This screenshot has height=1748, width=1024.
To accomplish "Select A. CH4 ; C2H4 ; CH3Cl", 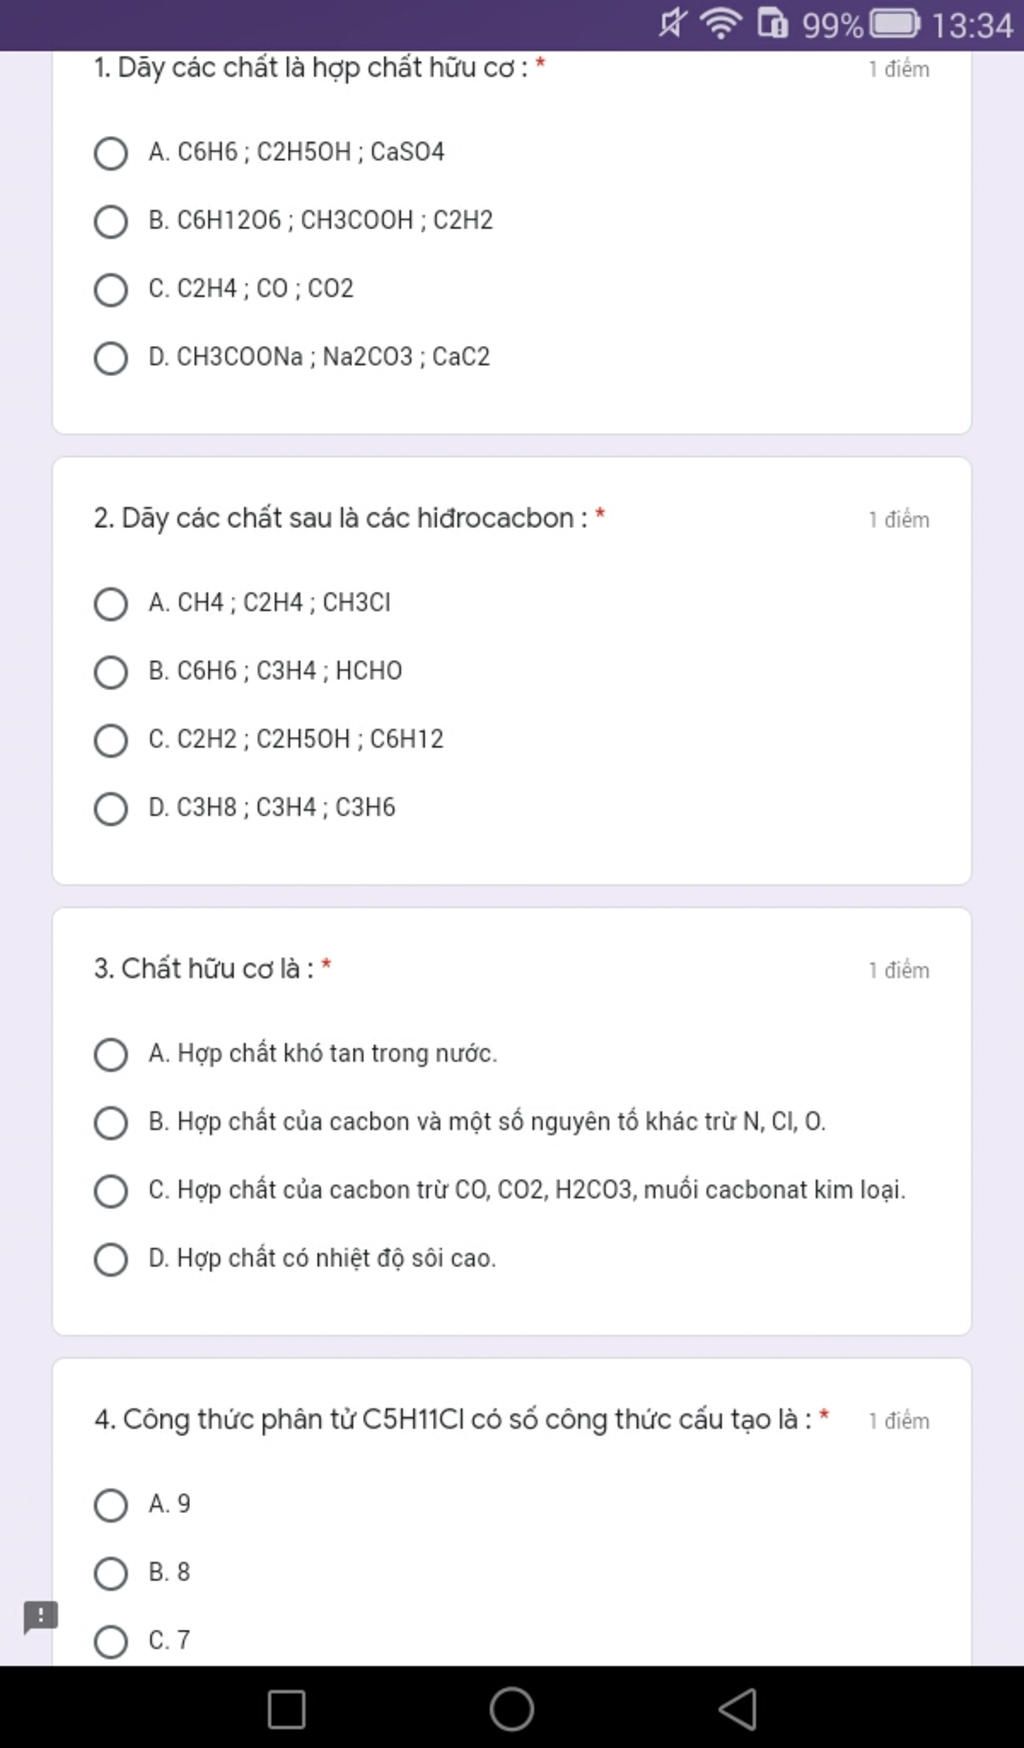I will [x=242, y=603].
